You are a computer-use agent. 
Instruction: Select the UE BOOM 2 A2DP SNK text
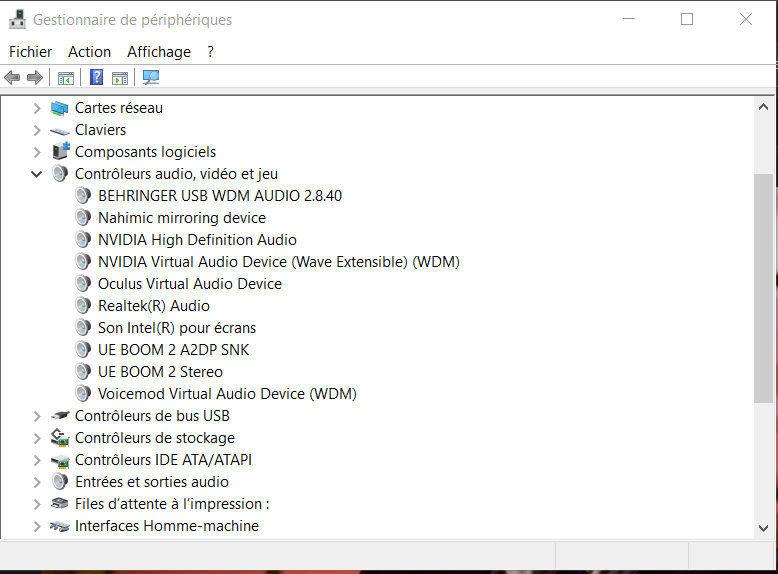(x=173, y=350)
